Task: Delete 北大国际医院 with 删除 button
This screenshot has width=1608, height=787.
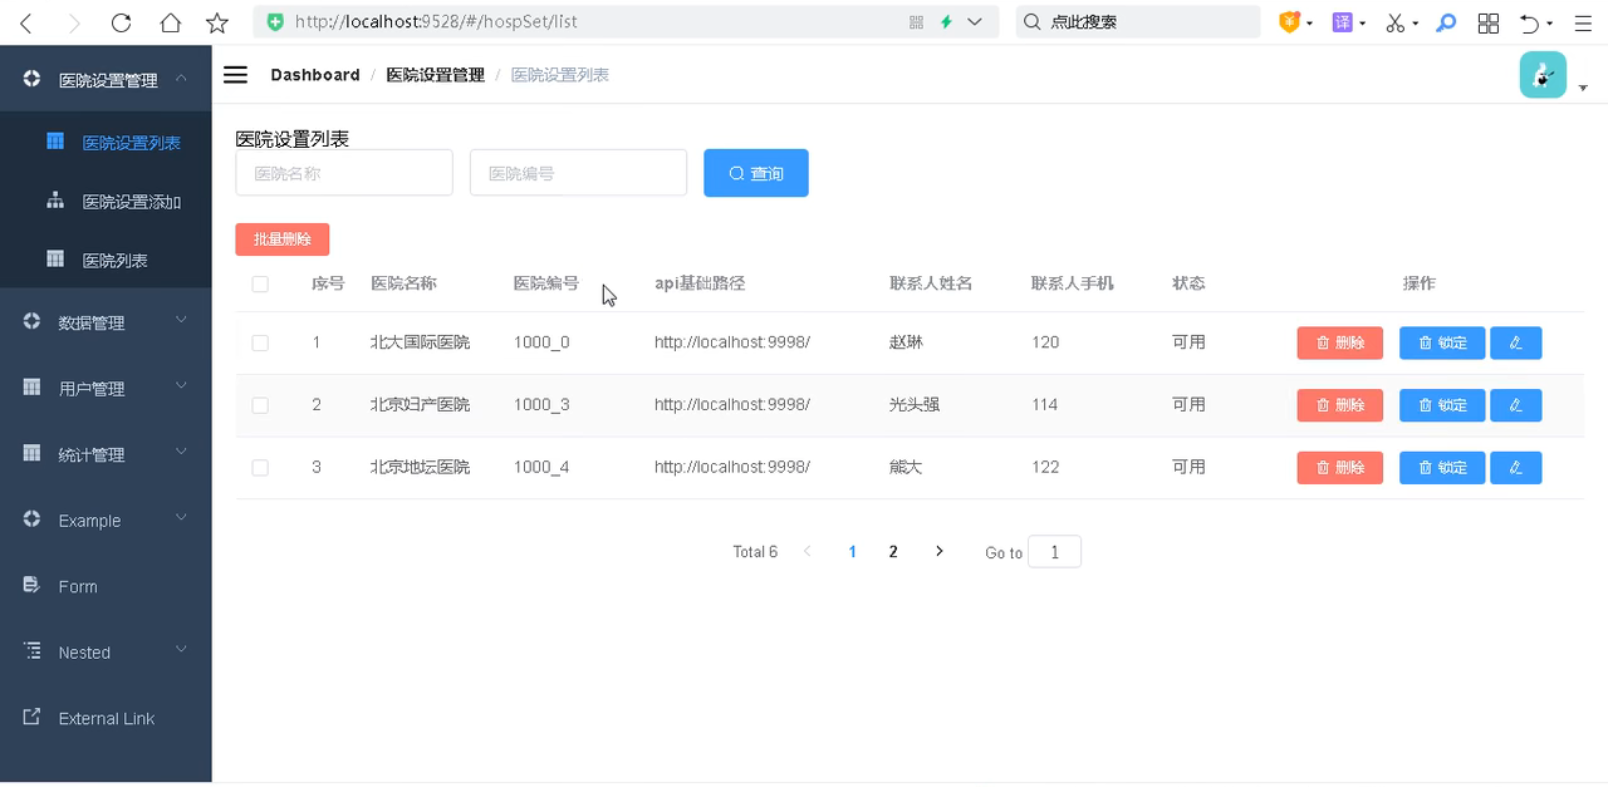Action: click(1340, 343)
